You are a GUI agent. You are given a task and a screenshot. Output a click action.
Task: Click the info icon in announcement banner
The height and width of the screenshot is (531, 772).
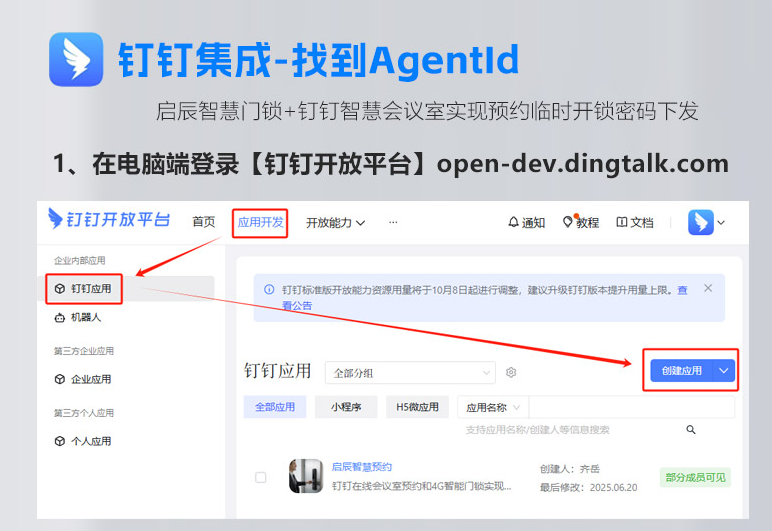tap(269, 289)
